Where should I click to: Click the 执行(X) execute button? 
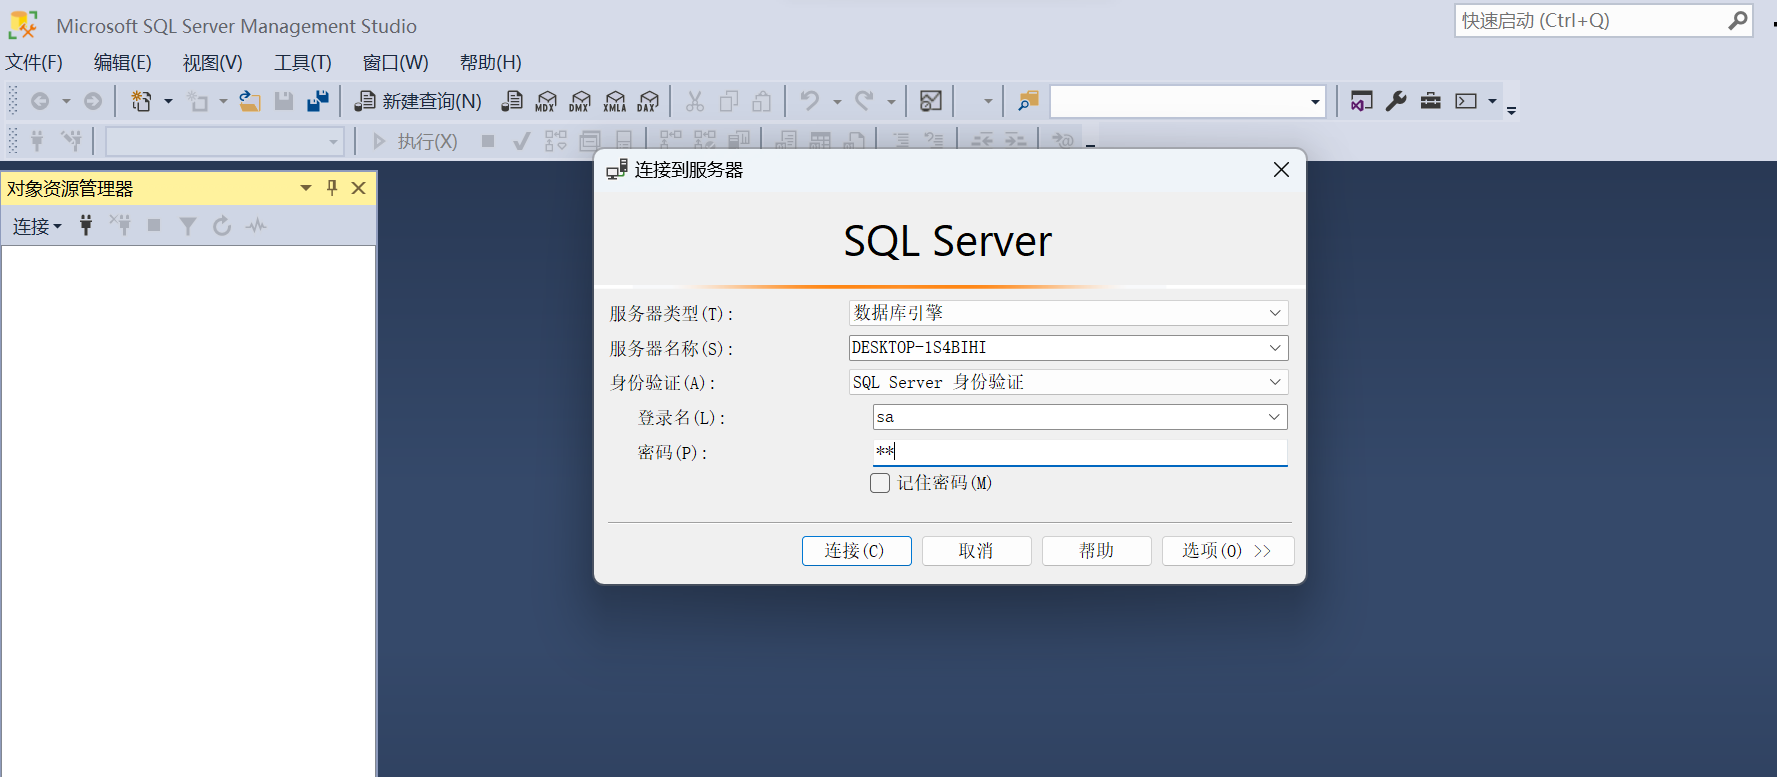point(416,142)
